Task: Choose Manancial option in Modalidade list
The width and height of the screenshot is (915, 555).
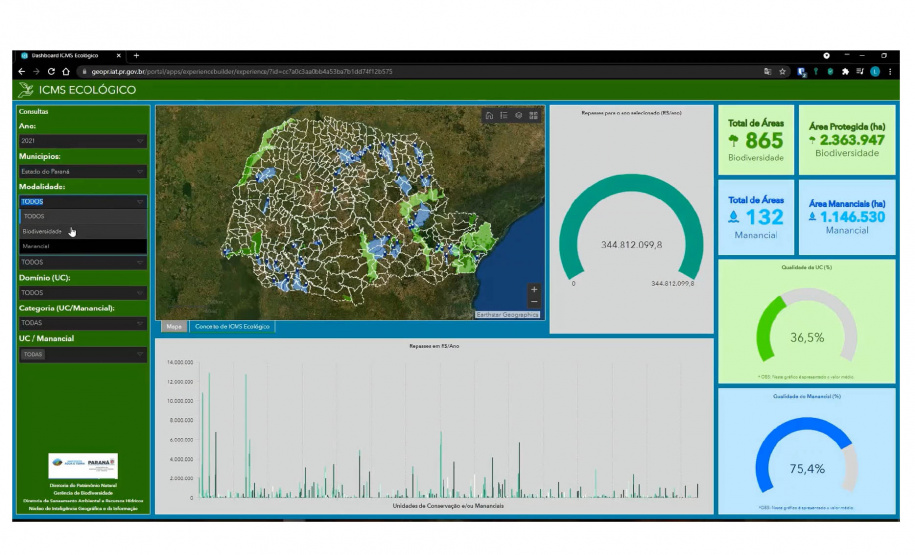Action: [36, 246]
